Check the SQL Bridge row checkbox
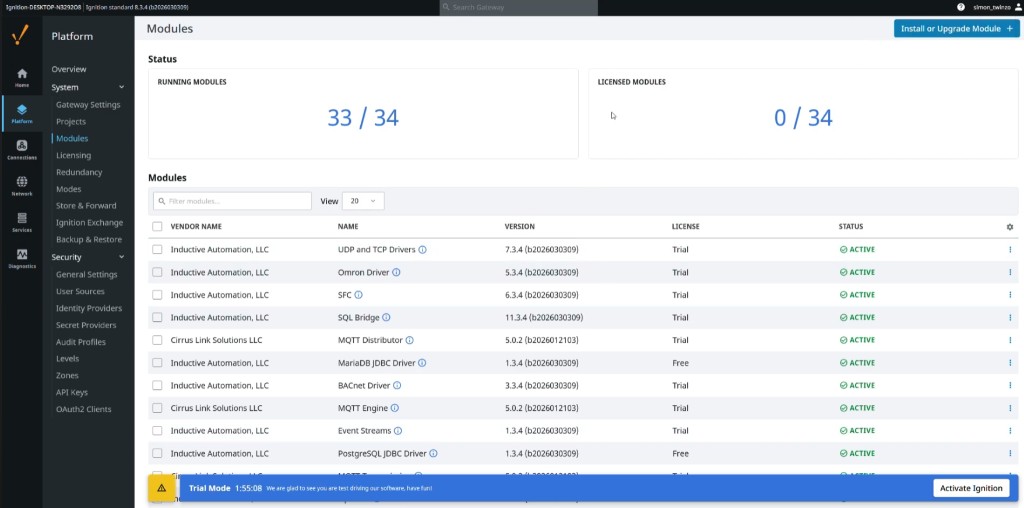 157,317
